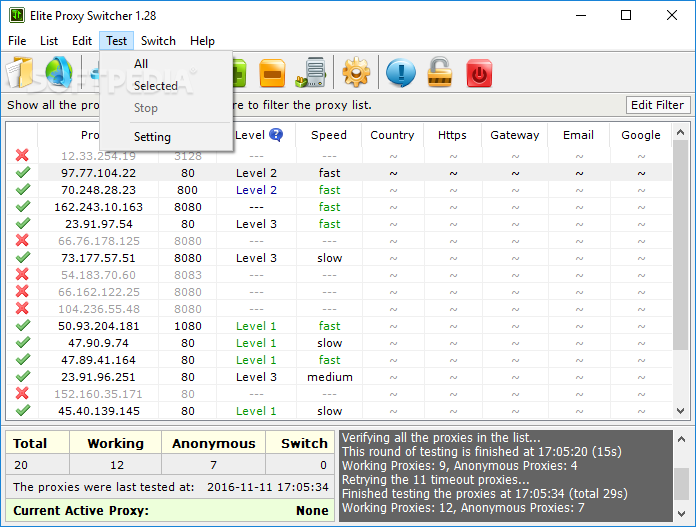Sort by the Https column header
The height and width of the screenshot is (527, 696).
[x=452, y=135]
